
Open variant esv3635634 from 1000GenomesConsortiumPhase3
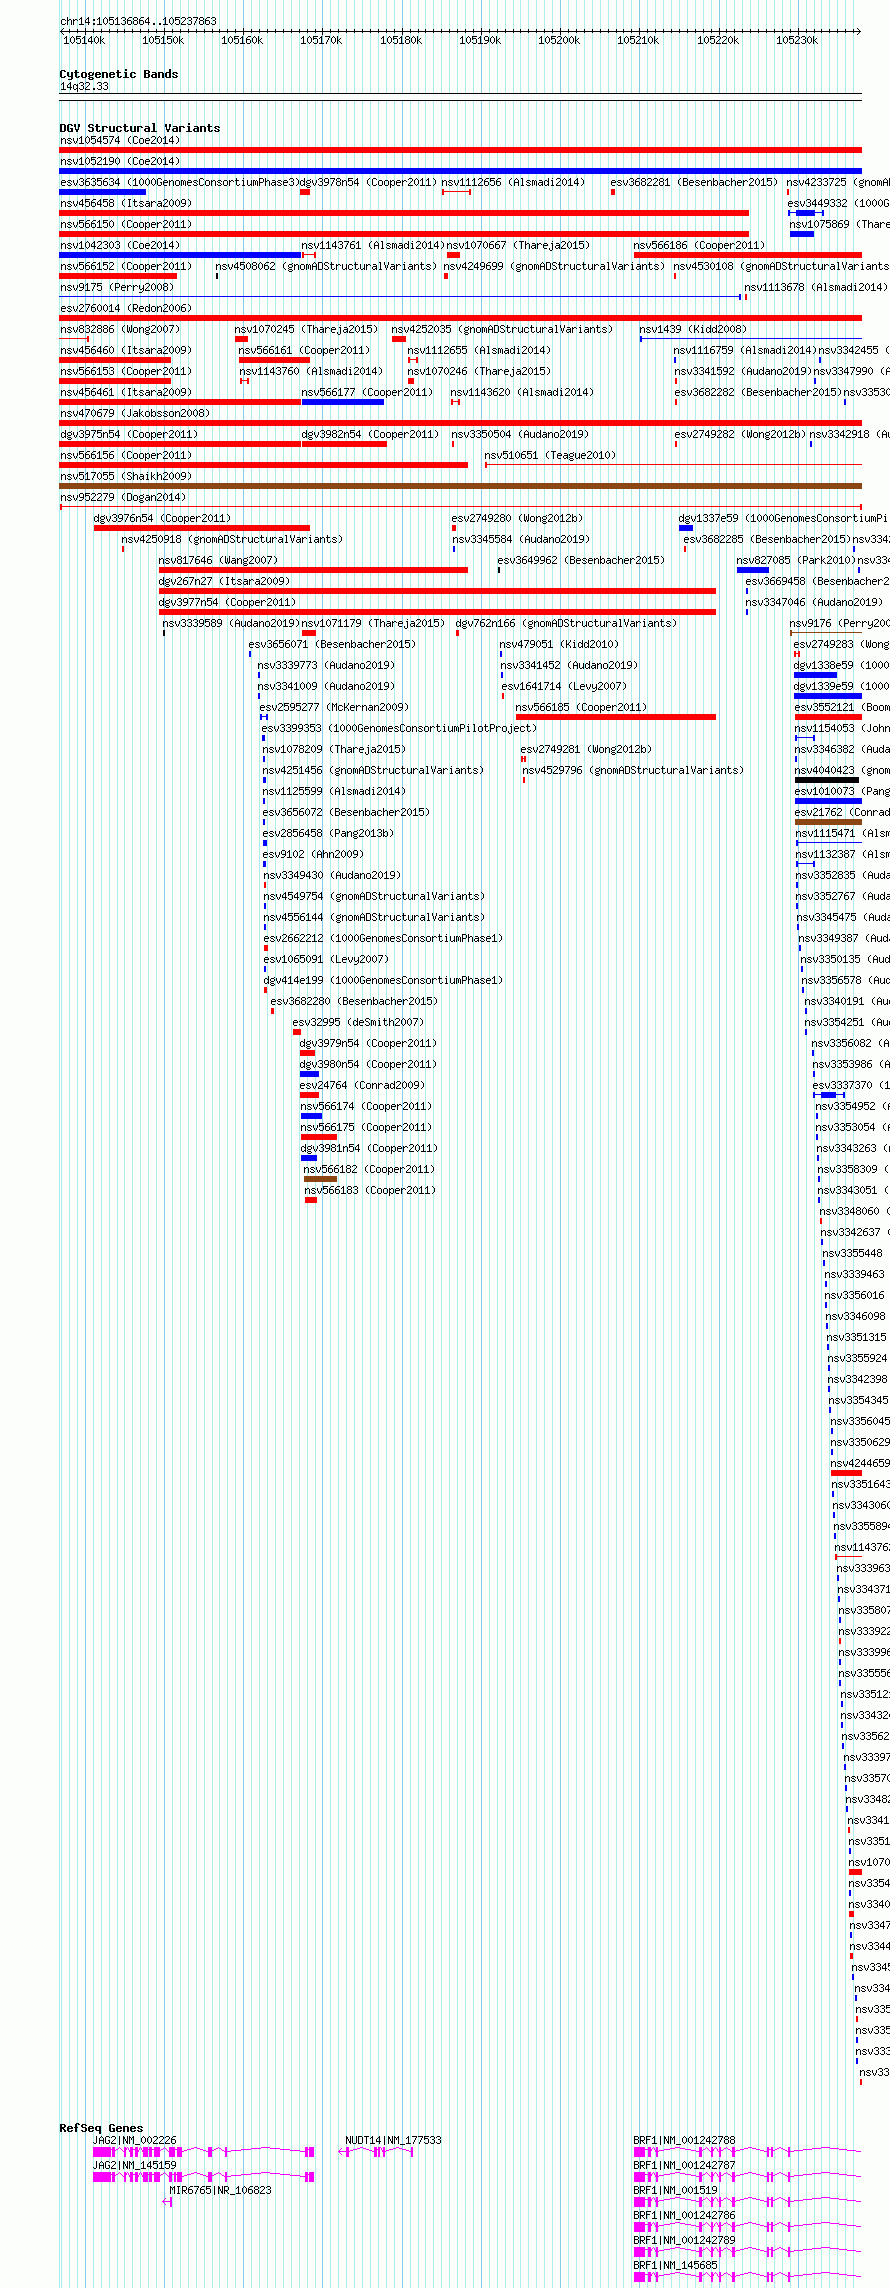pyautogui.click(x=179, y=182)
